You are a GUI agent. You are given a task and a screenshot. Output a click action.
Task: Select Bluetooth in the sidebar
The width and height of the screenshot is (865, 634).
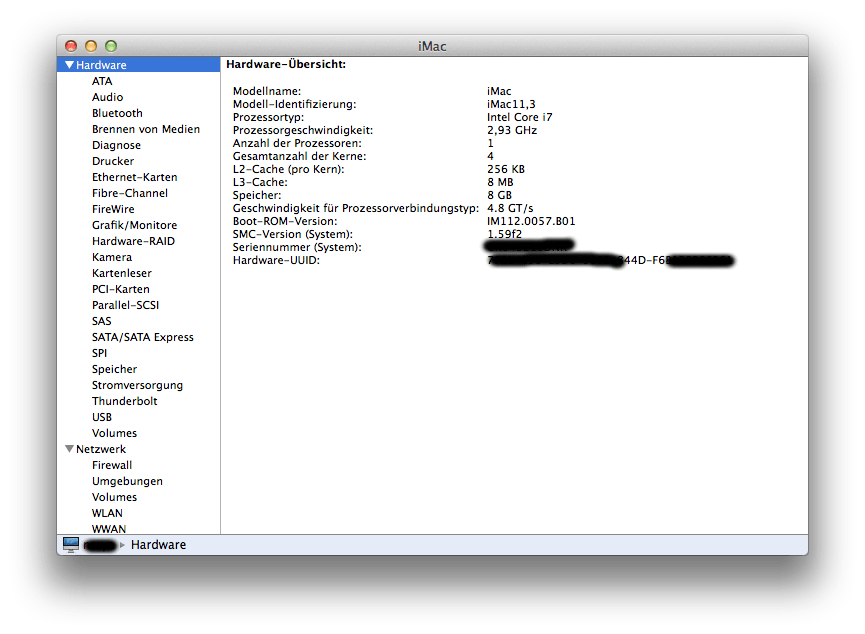coord(117,112)
